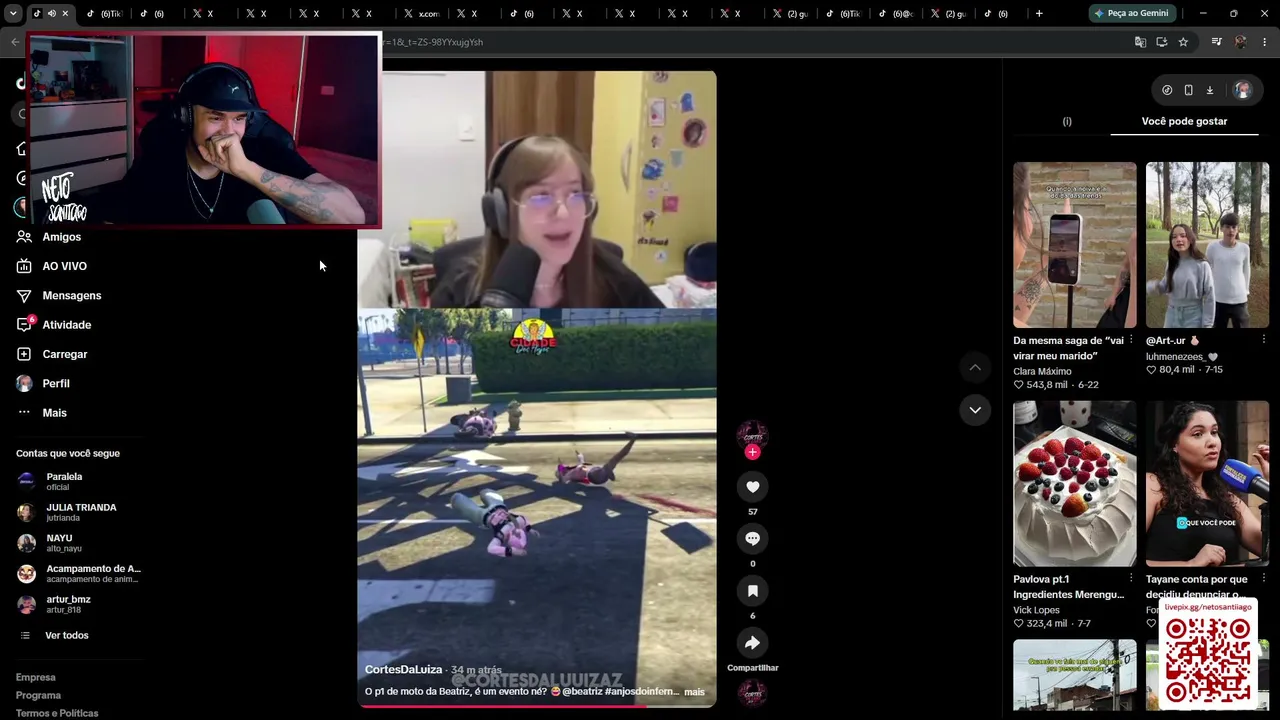Open the Atividade notifications icon
Screen dimensions: 1280x720
(24, 325)
